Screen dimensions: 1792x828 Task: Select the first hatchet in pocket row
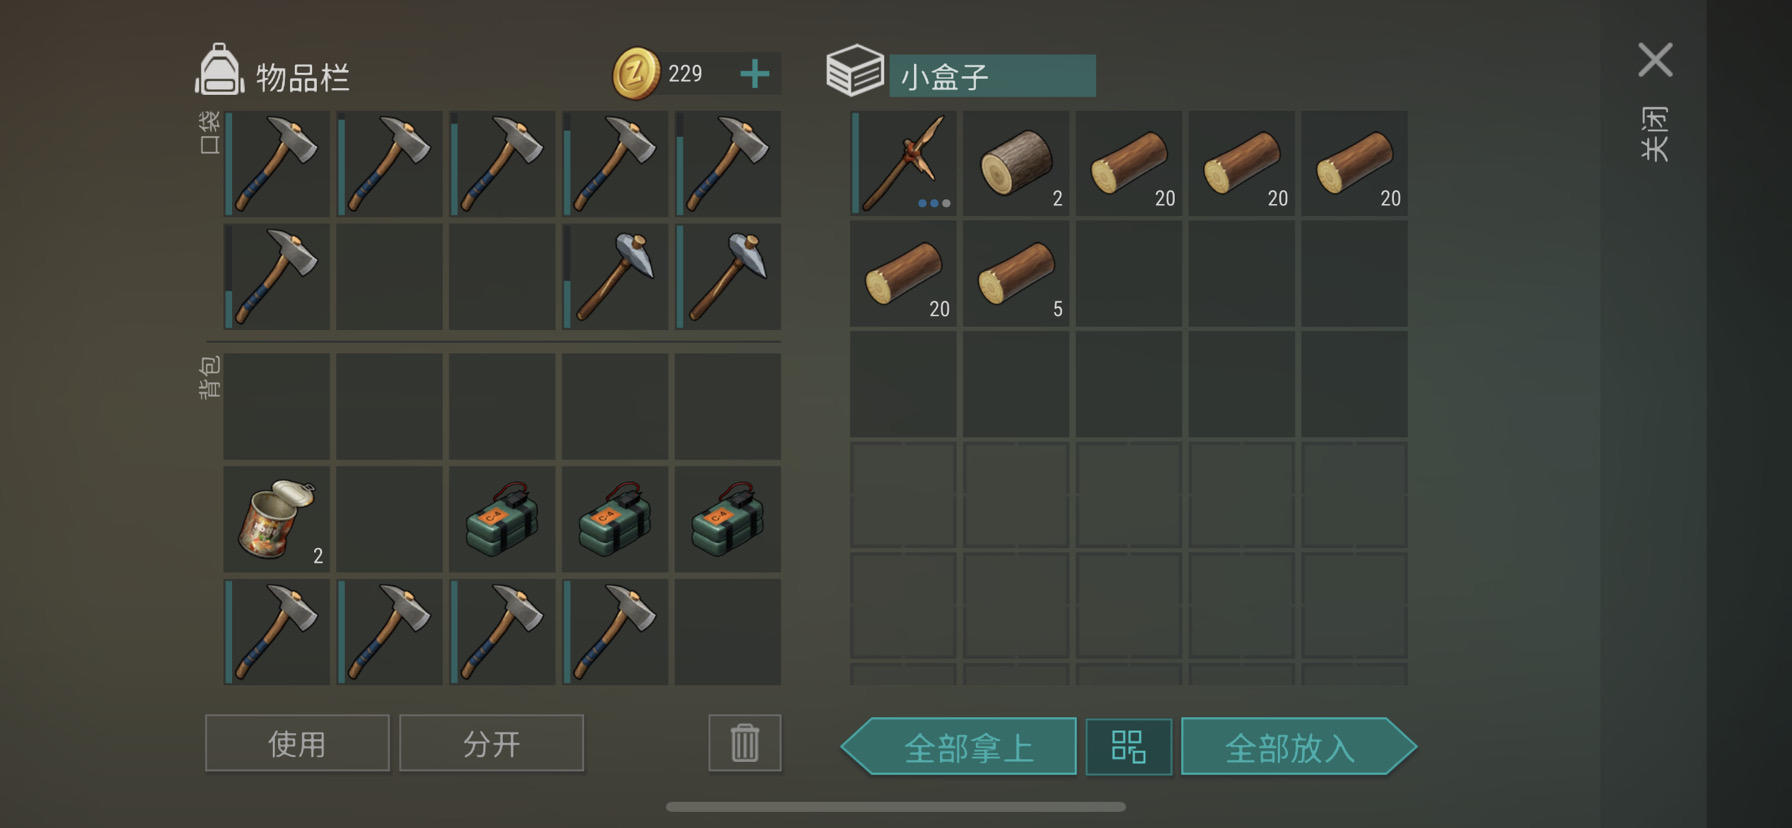tap(277, 164)
